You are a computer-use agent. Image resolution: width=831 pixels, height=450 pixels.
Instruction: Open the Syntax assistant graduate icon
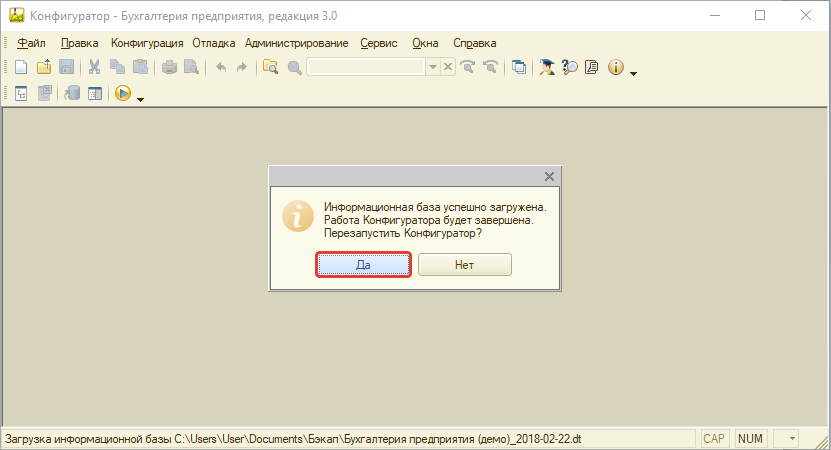point(547,67)
